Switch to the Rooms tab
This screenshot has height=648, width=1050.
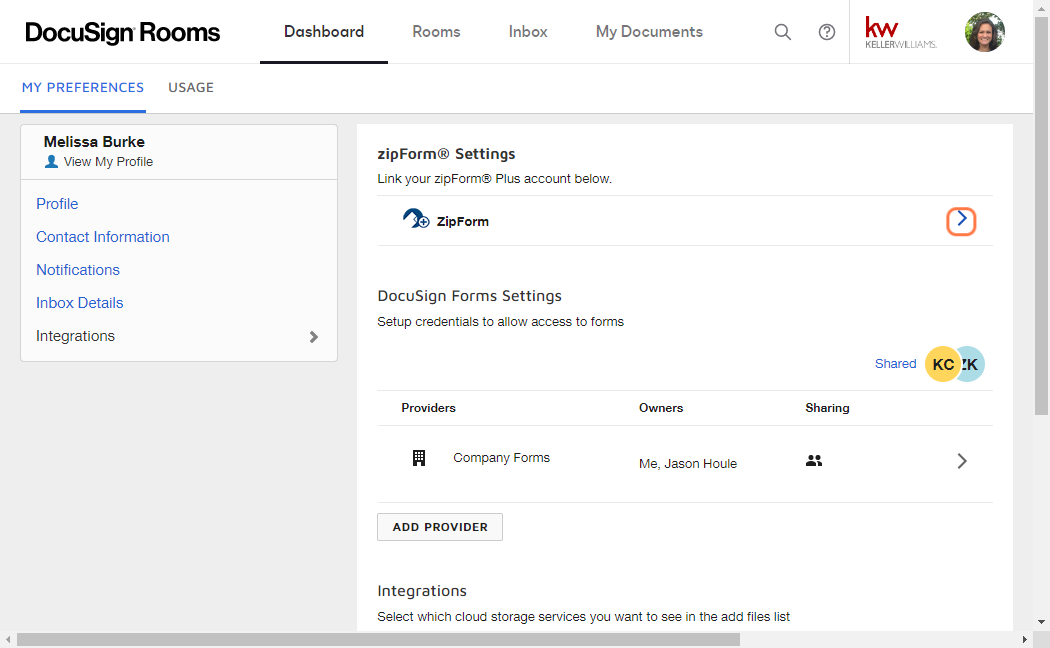click(x=437, y=31)
